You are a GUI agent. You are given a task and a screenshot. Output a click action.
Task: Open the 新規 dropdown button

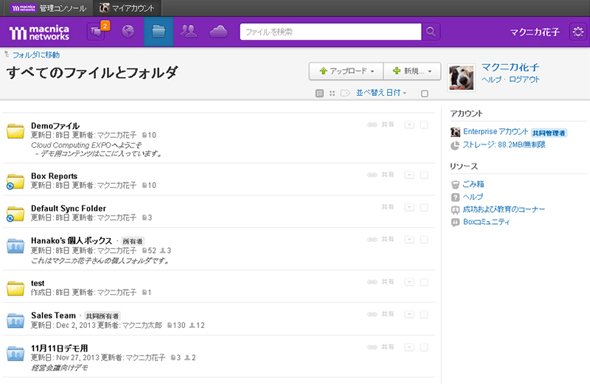412,71
